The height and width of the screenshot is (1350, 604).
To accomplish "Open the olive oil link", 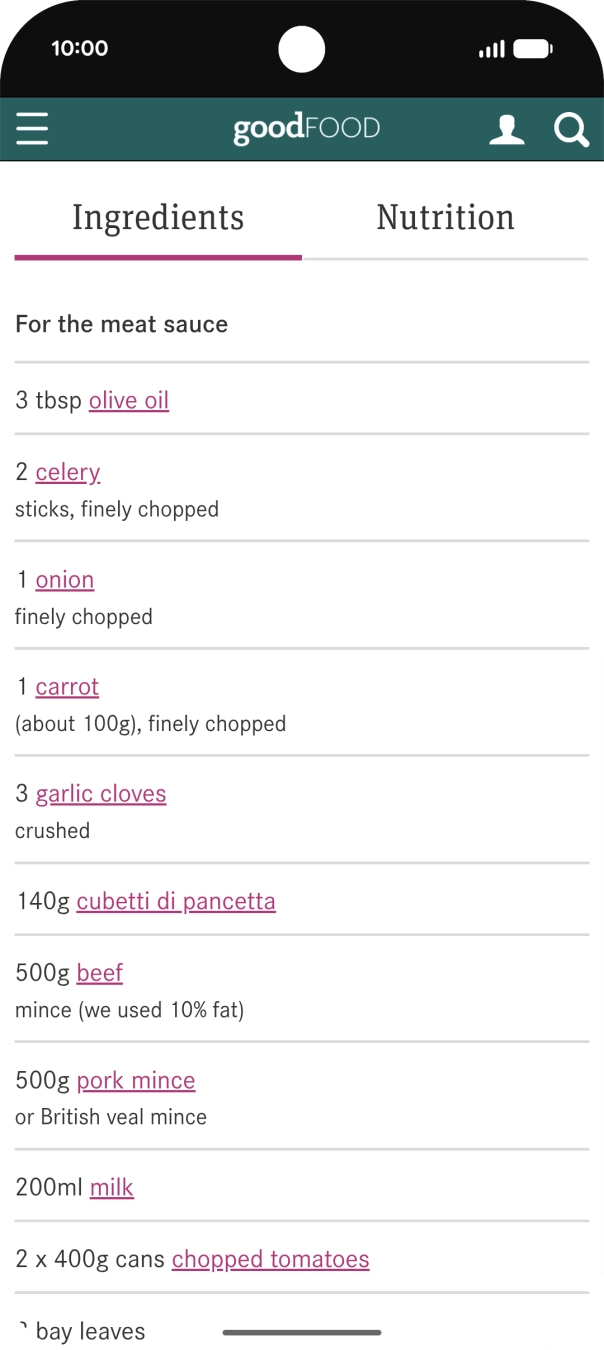I will (129, 400).
